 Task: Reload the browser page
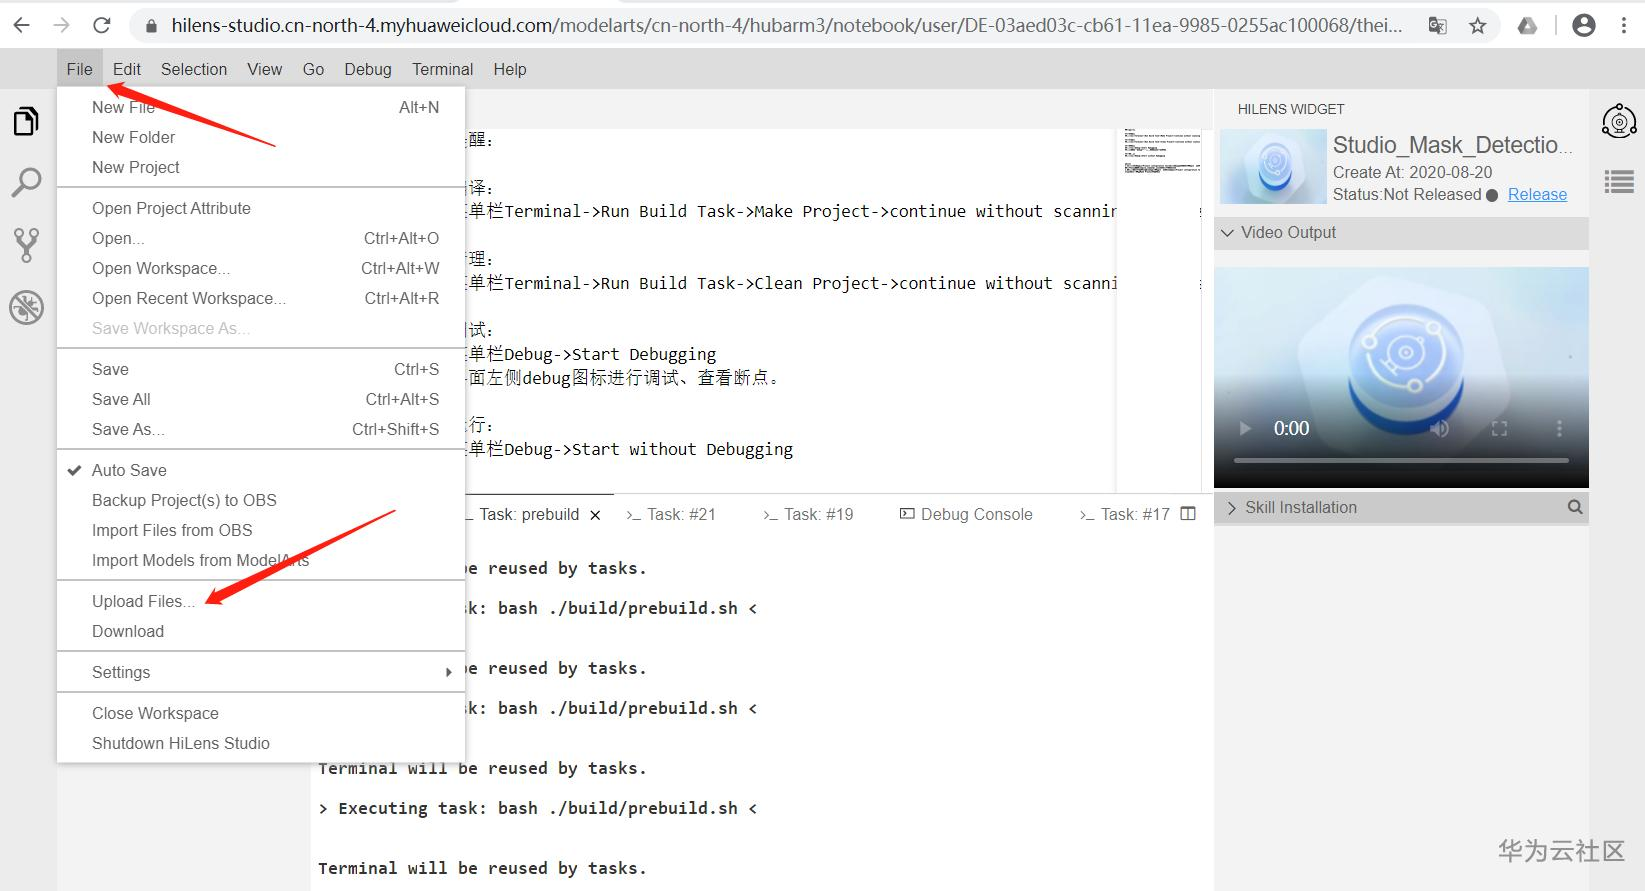[102, 25]
